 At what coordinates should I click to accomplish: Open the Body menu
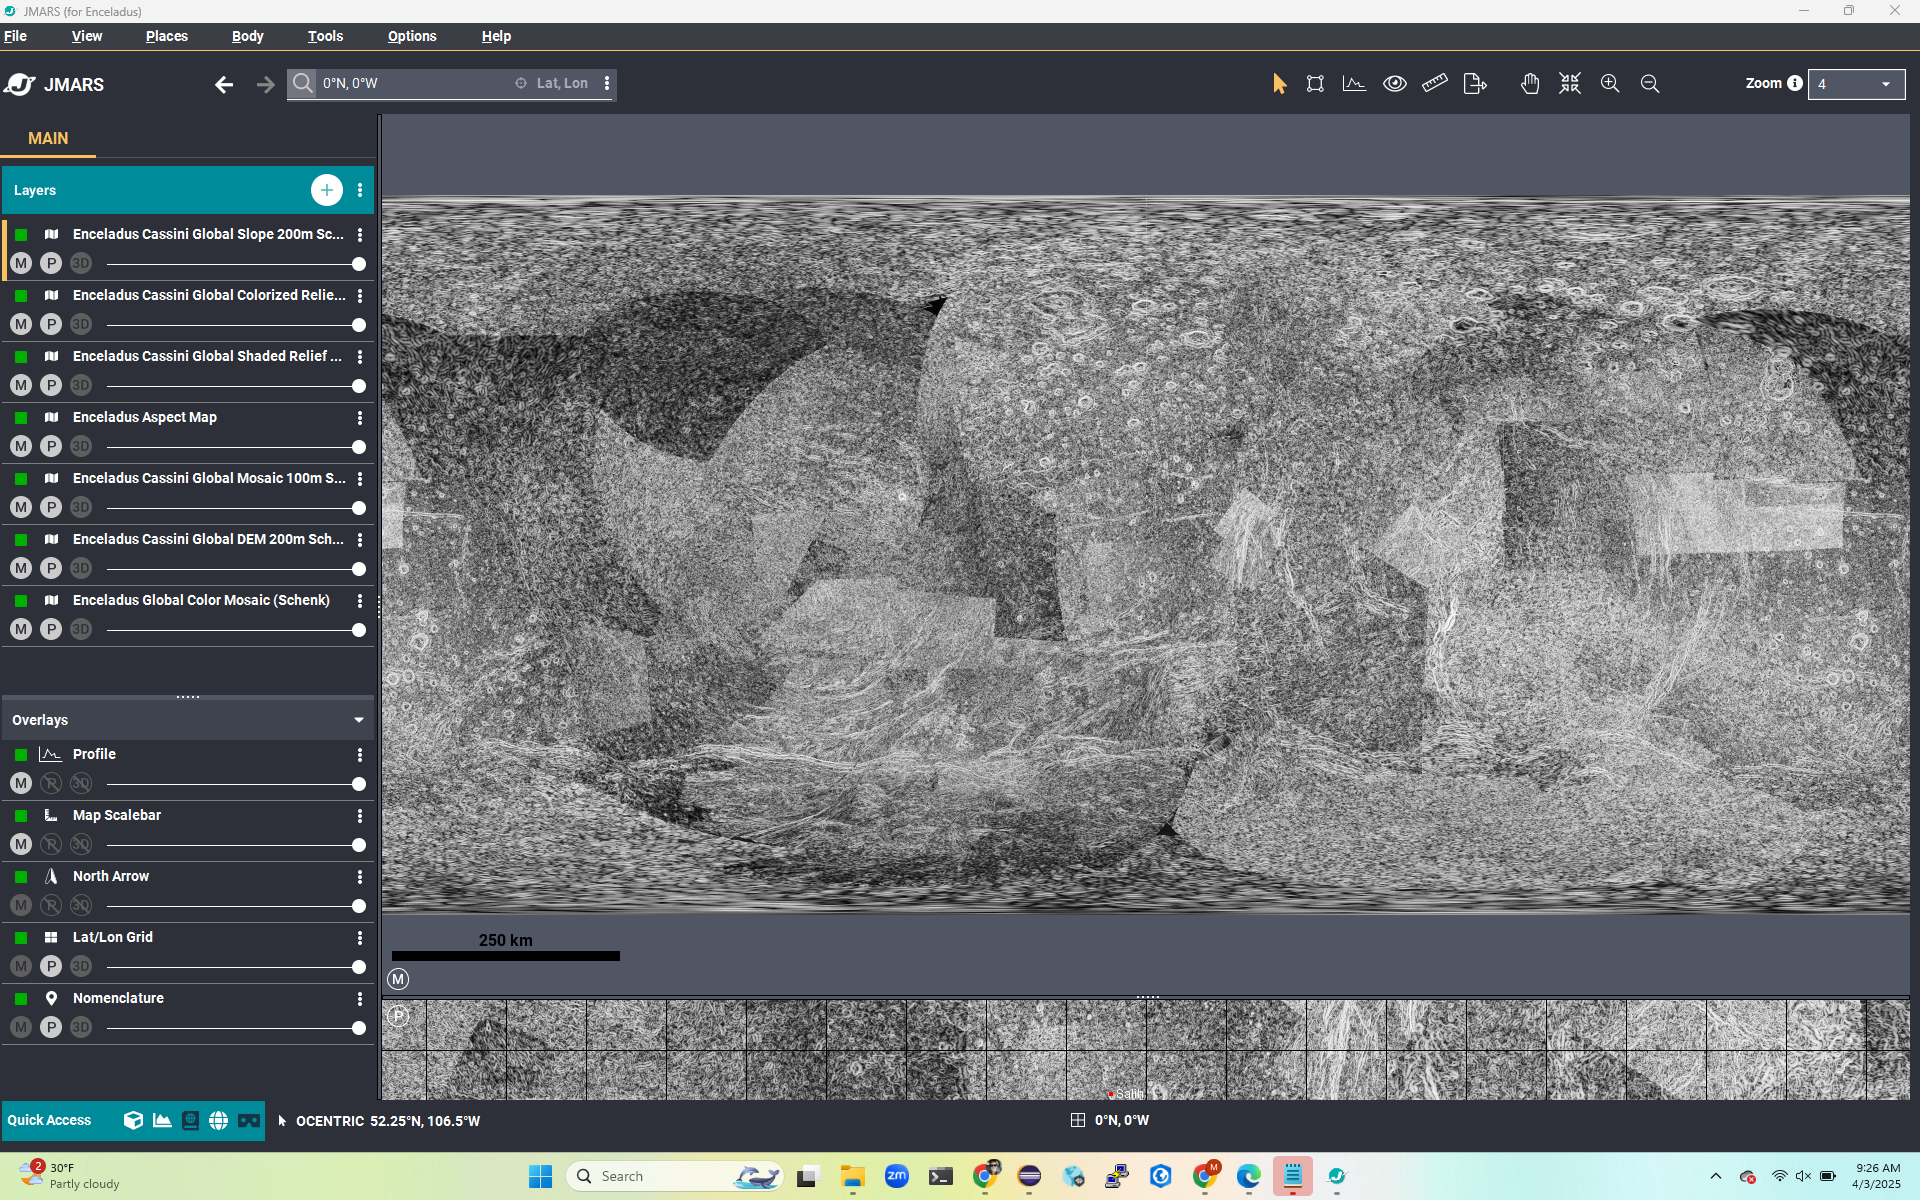(247, 36)
